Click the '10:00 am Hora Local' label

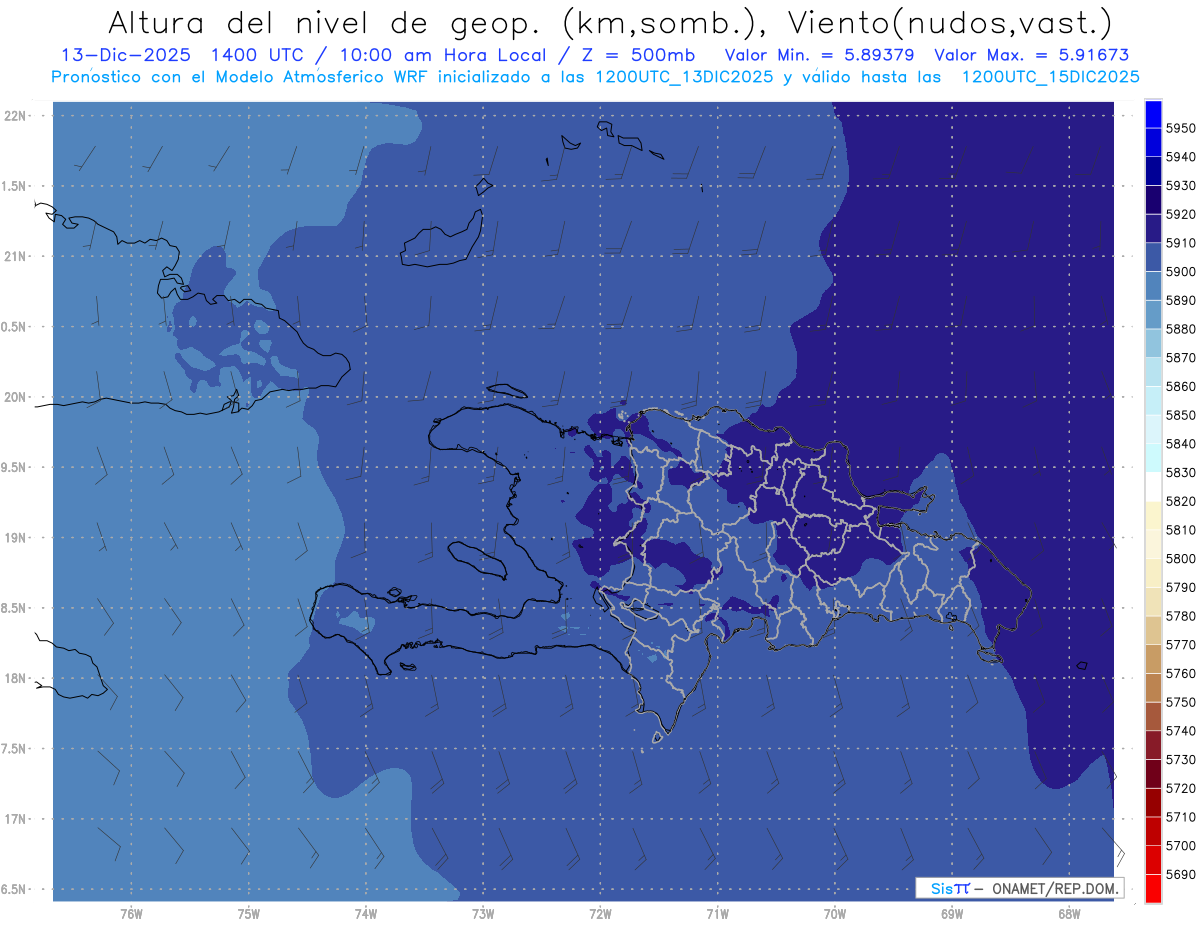tap(445, 55)
